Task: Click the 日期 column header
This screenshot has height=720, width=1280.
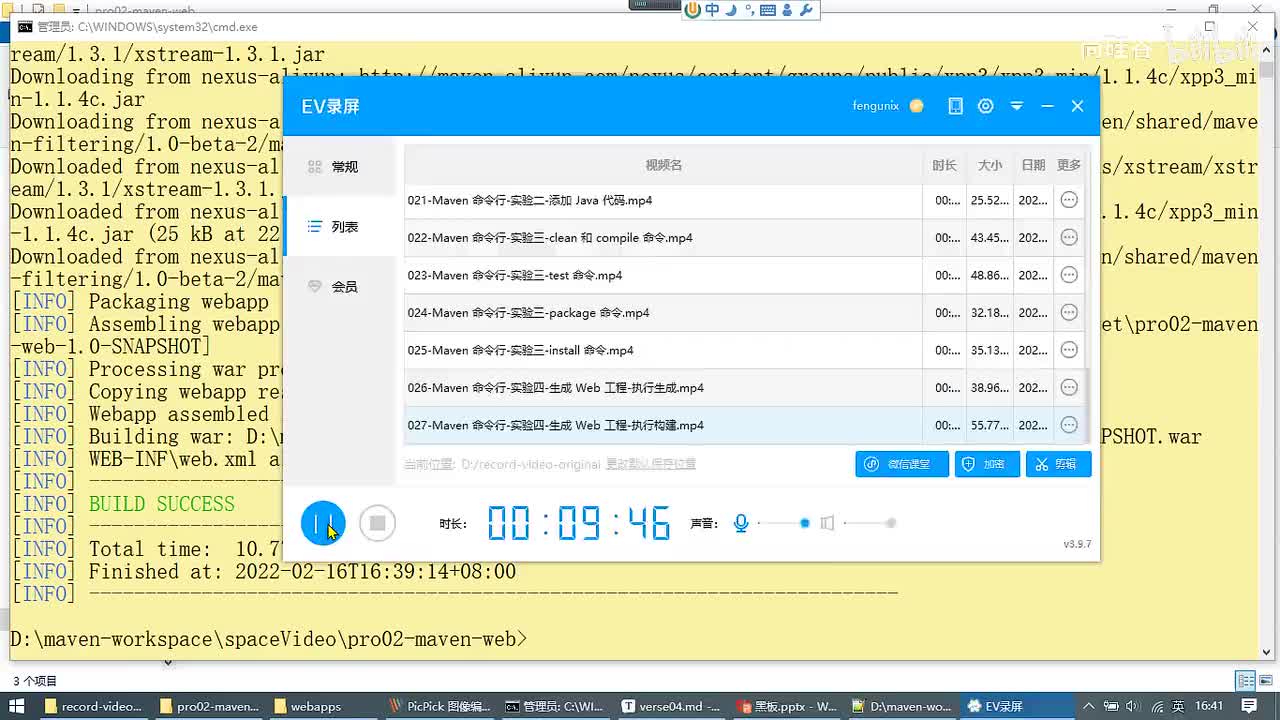Action: coord(1033,165)
